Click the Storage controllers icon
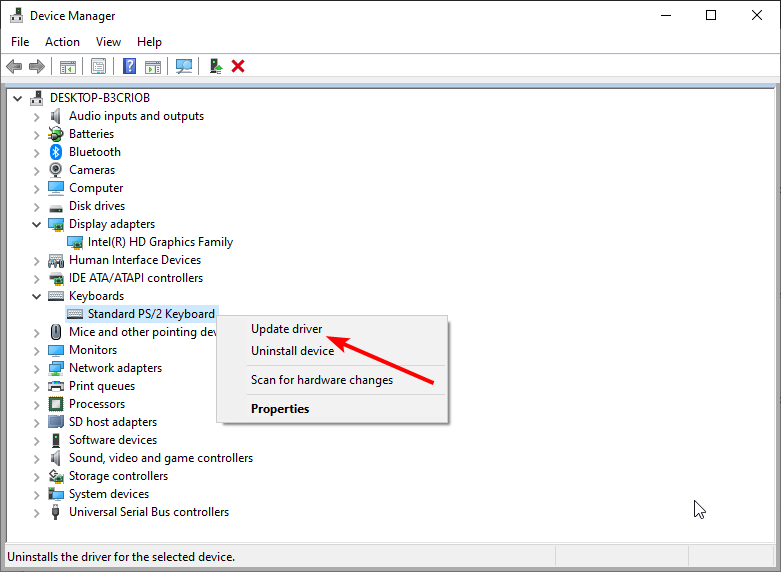781x572 pixels. 56,476
